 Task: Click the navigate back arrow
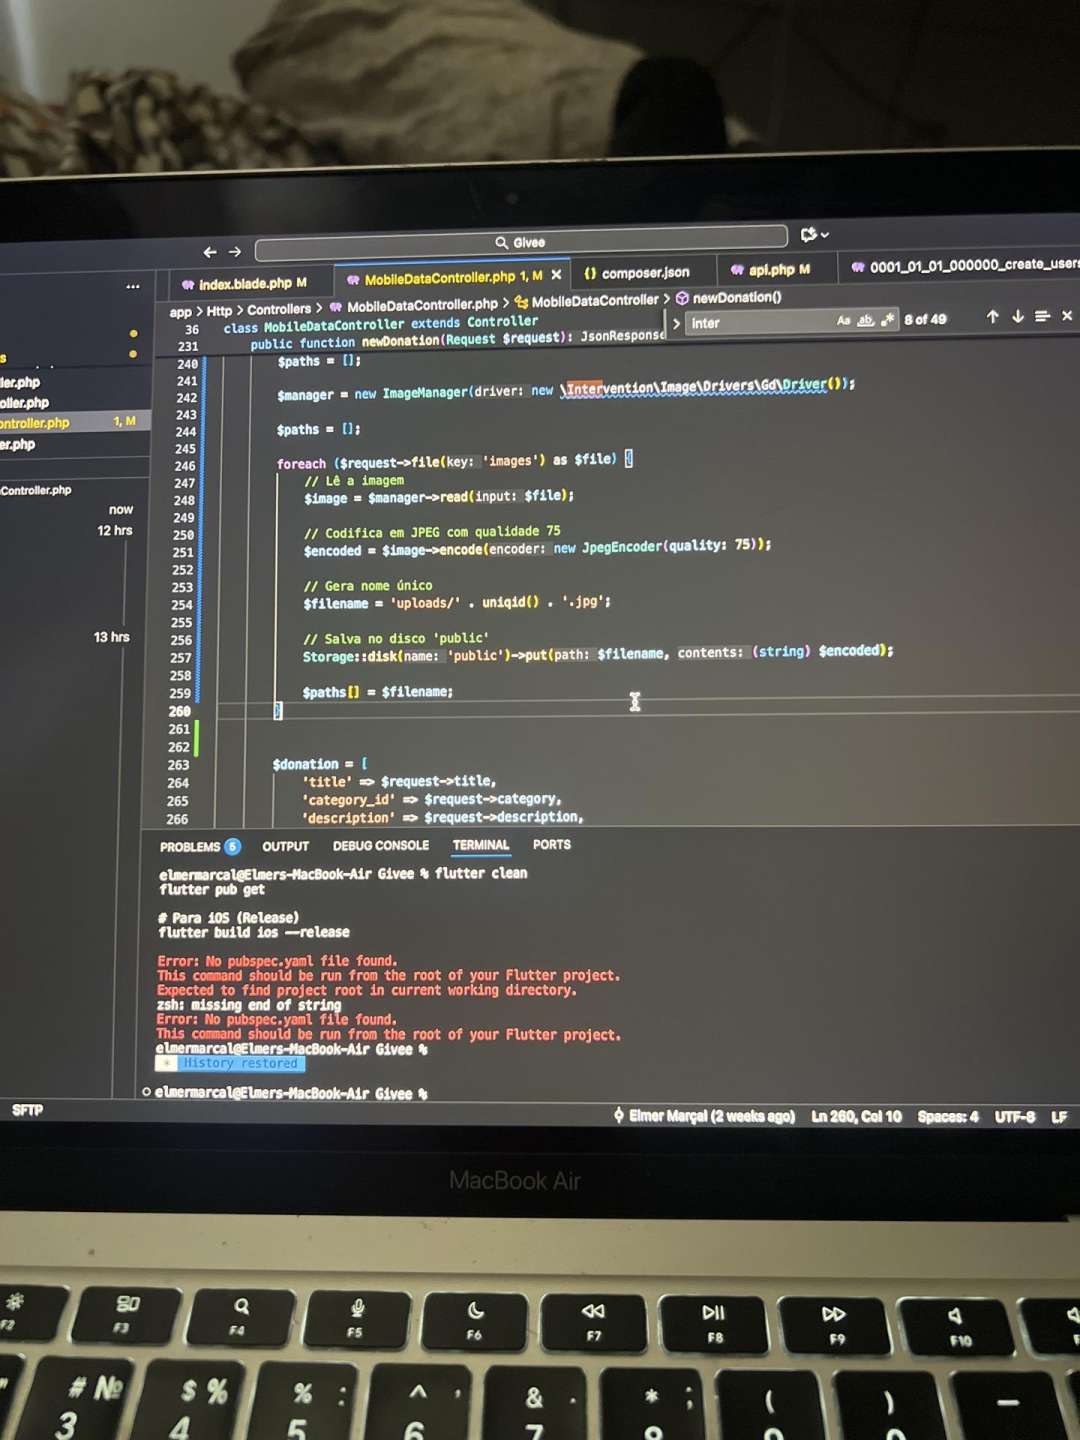click(x=209, y=252)
